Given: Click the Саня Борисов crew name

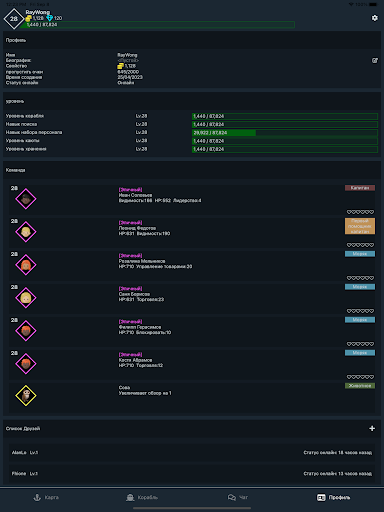Looking at the screenshot, I should 134,294.
